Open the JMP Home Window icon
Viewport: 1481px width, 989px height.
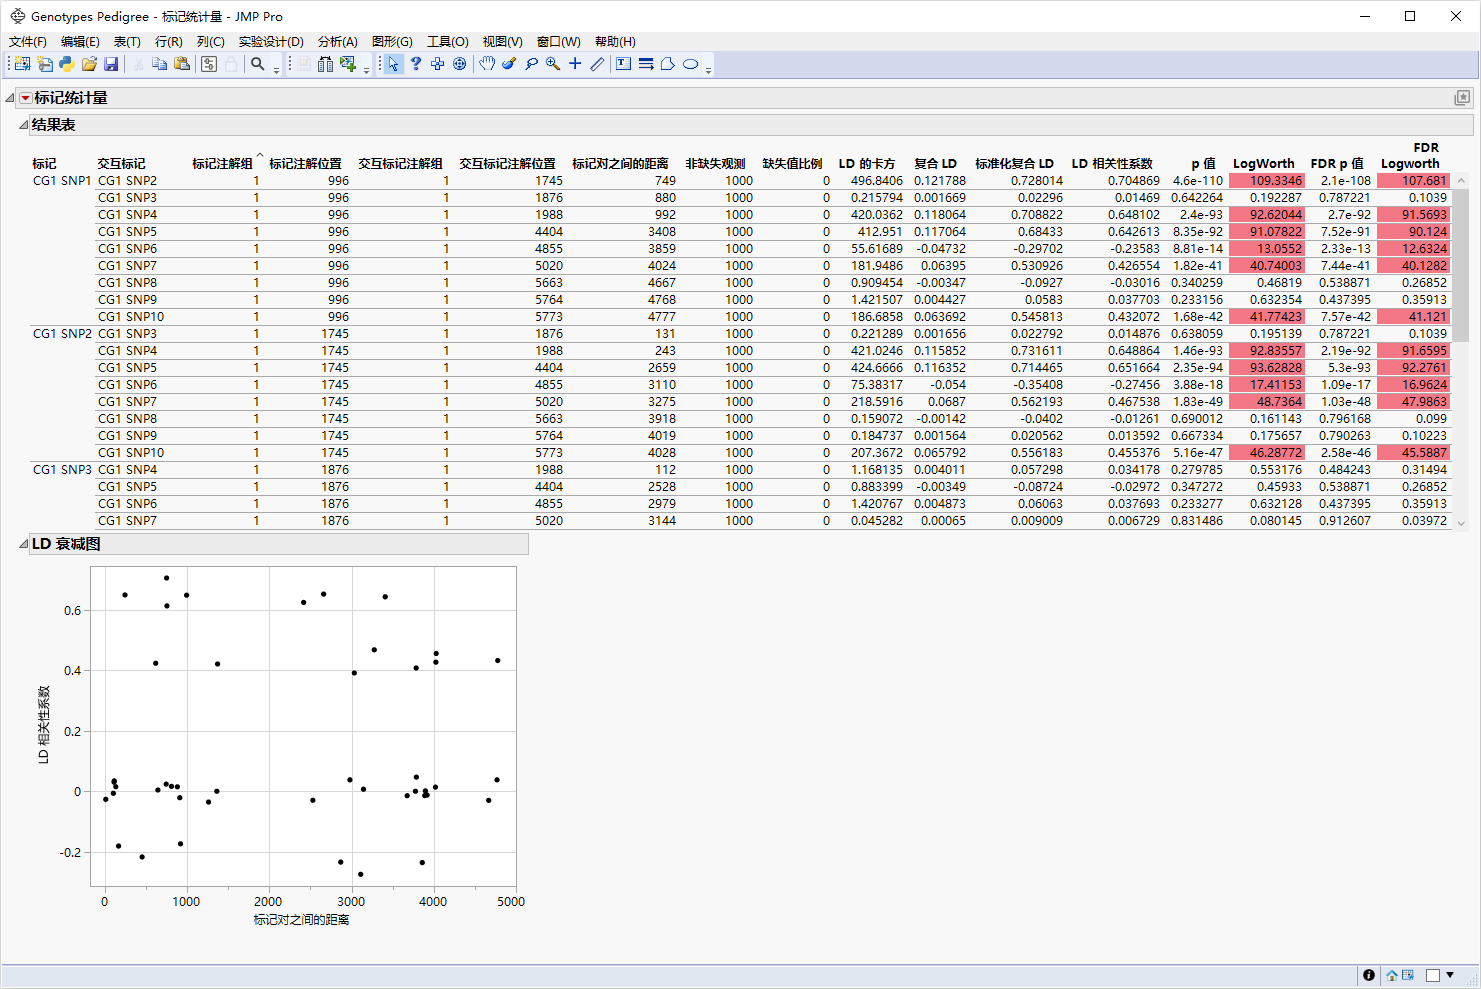point(1392,975)
